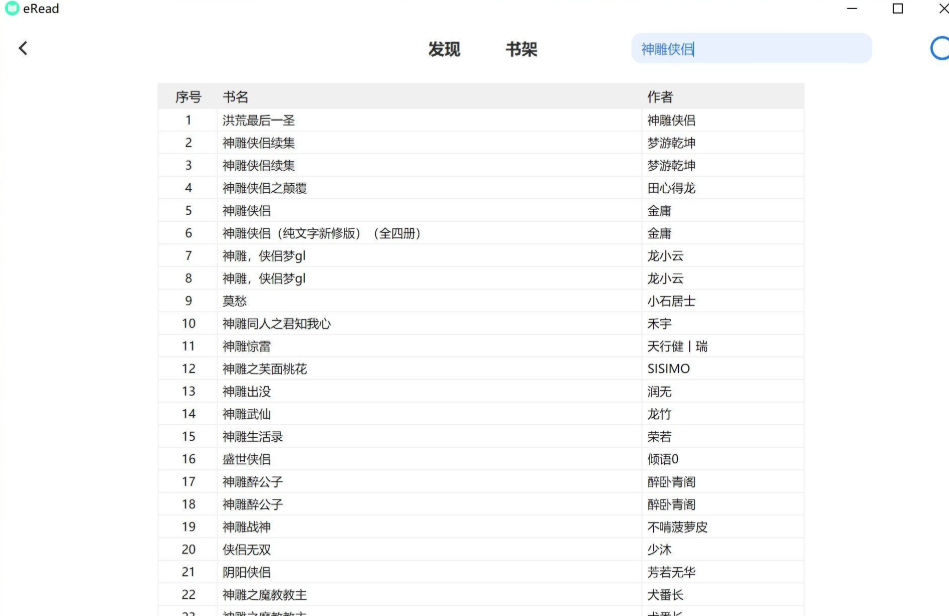Click author 禾宇
The height and width of the screenshot is (616, 949).
pos(659,324)
